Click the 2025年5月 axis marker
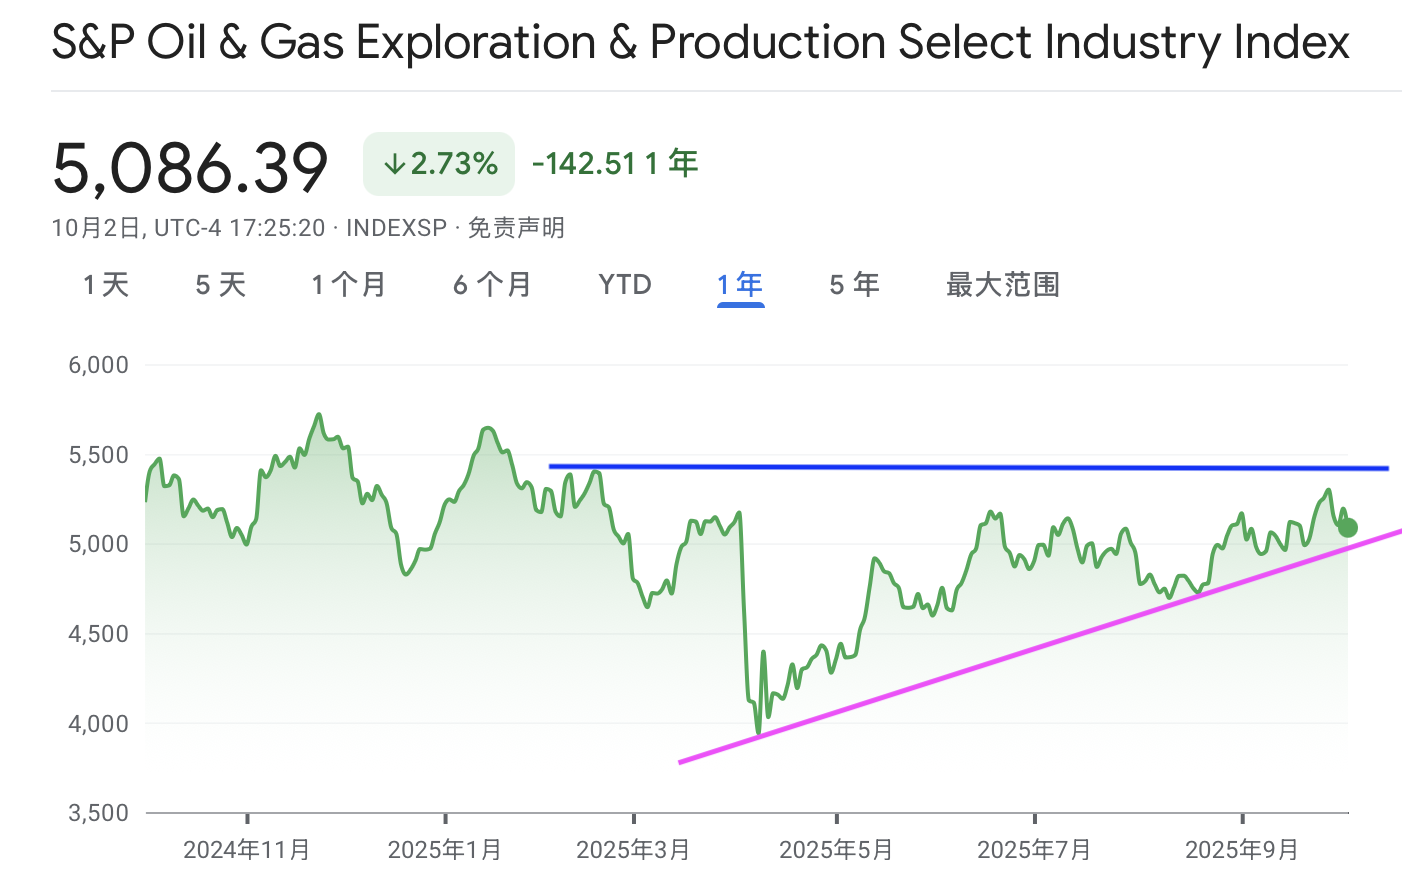Viewport: 1402px width, 874px height. (836, 850)
